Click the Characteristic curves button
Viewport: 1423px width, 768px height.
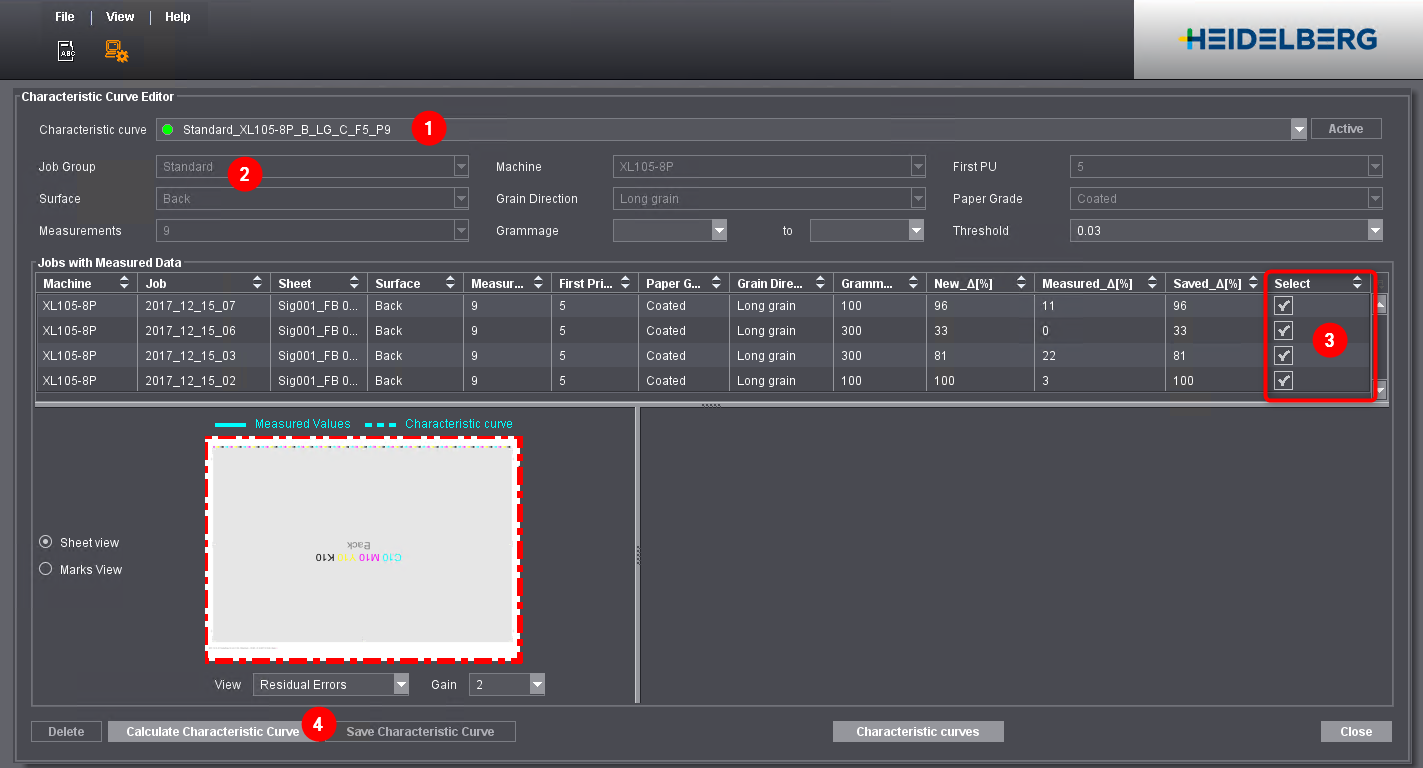tap(918, 731)
